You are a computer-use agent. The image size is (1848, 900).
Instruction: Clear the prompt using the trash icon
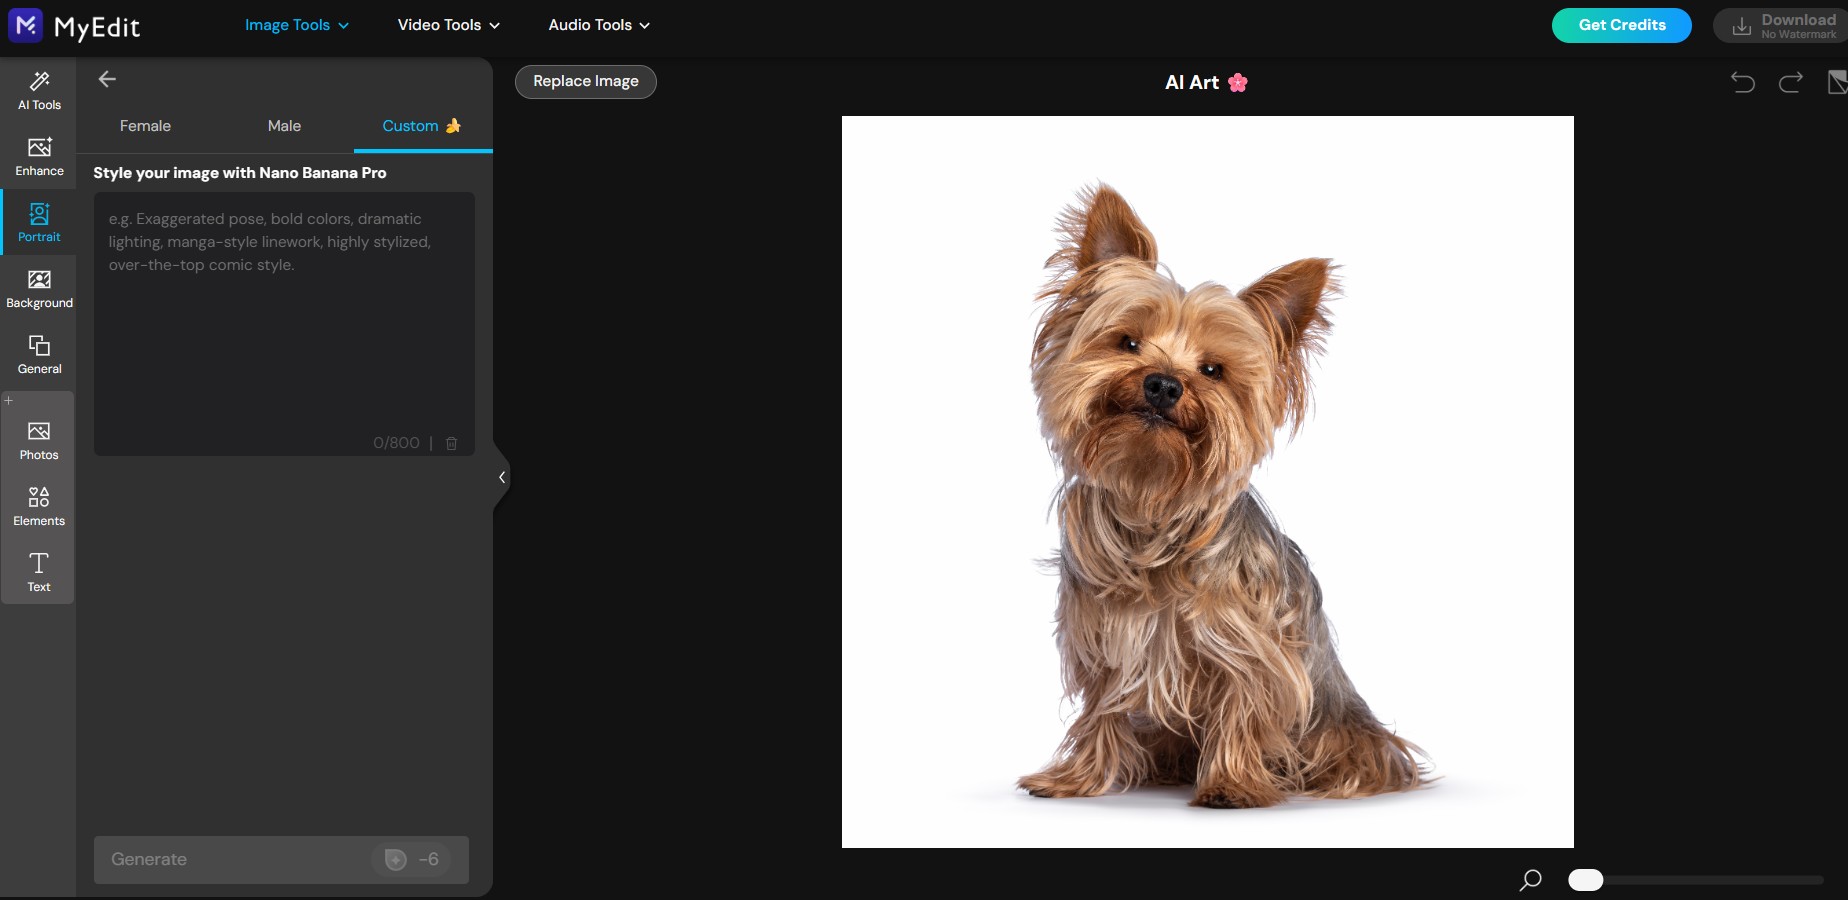pyautogui.click(x=451, y=443)
